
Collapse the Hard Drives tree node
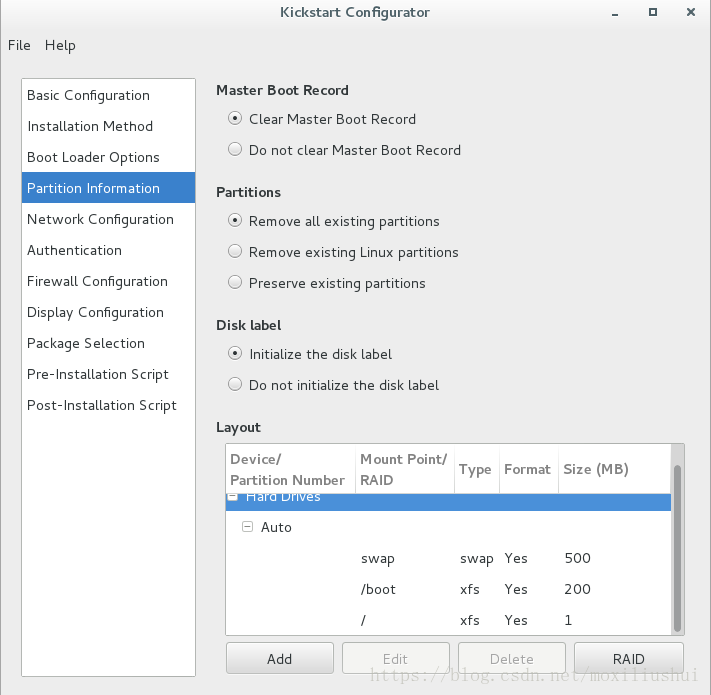point(233,497)
